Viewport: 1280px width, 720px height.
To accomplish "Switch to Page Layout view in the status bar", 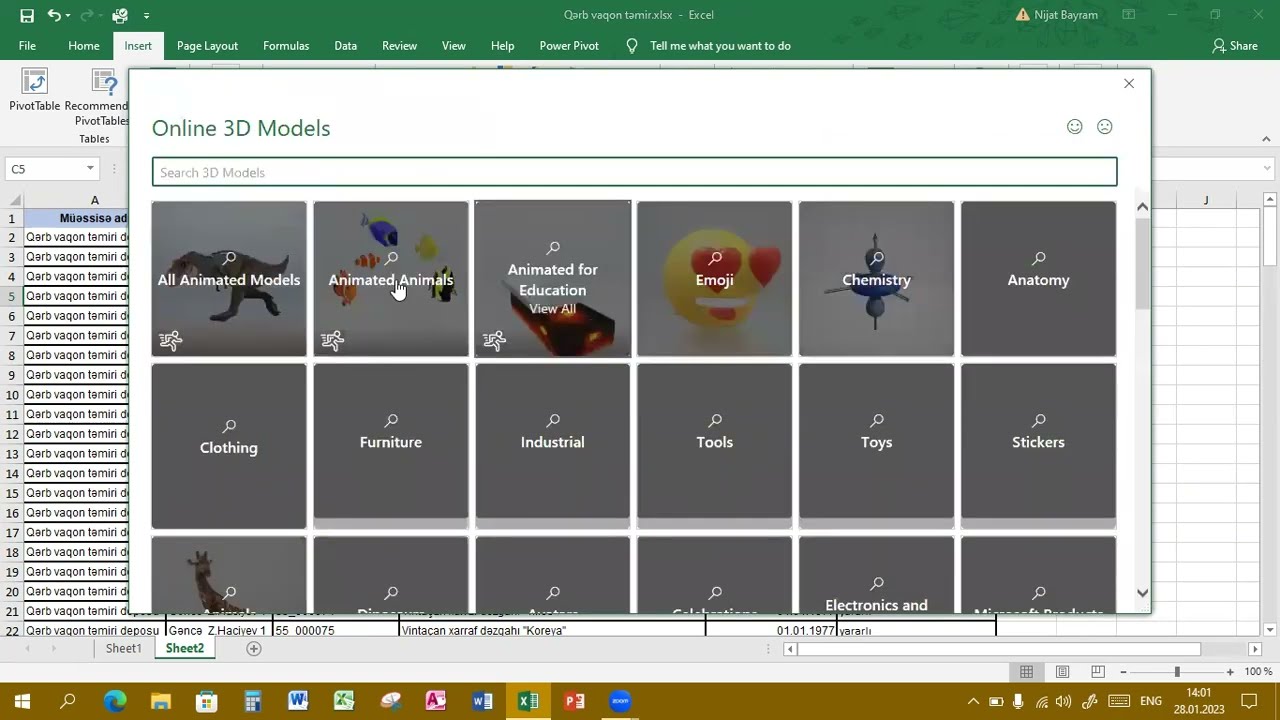I will (1062, 672).
